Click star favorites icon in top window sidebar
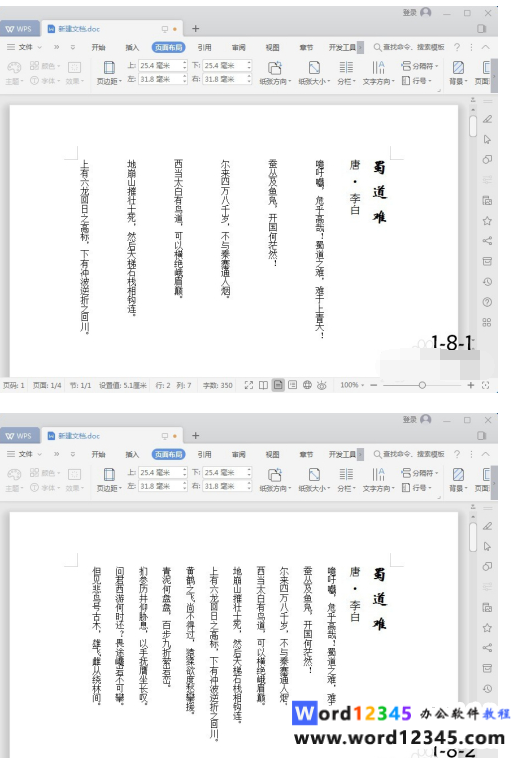 pos(487,221)
